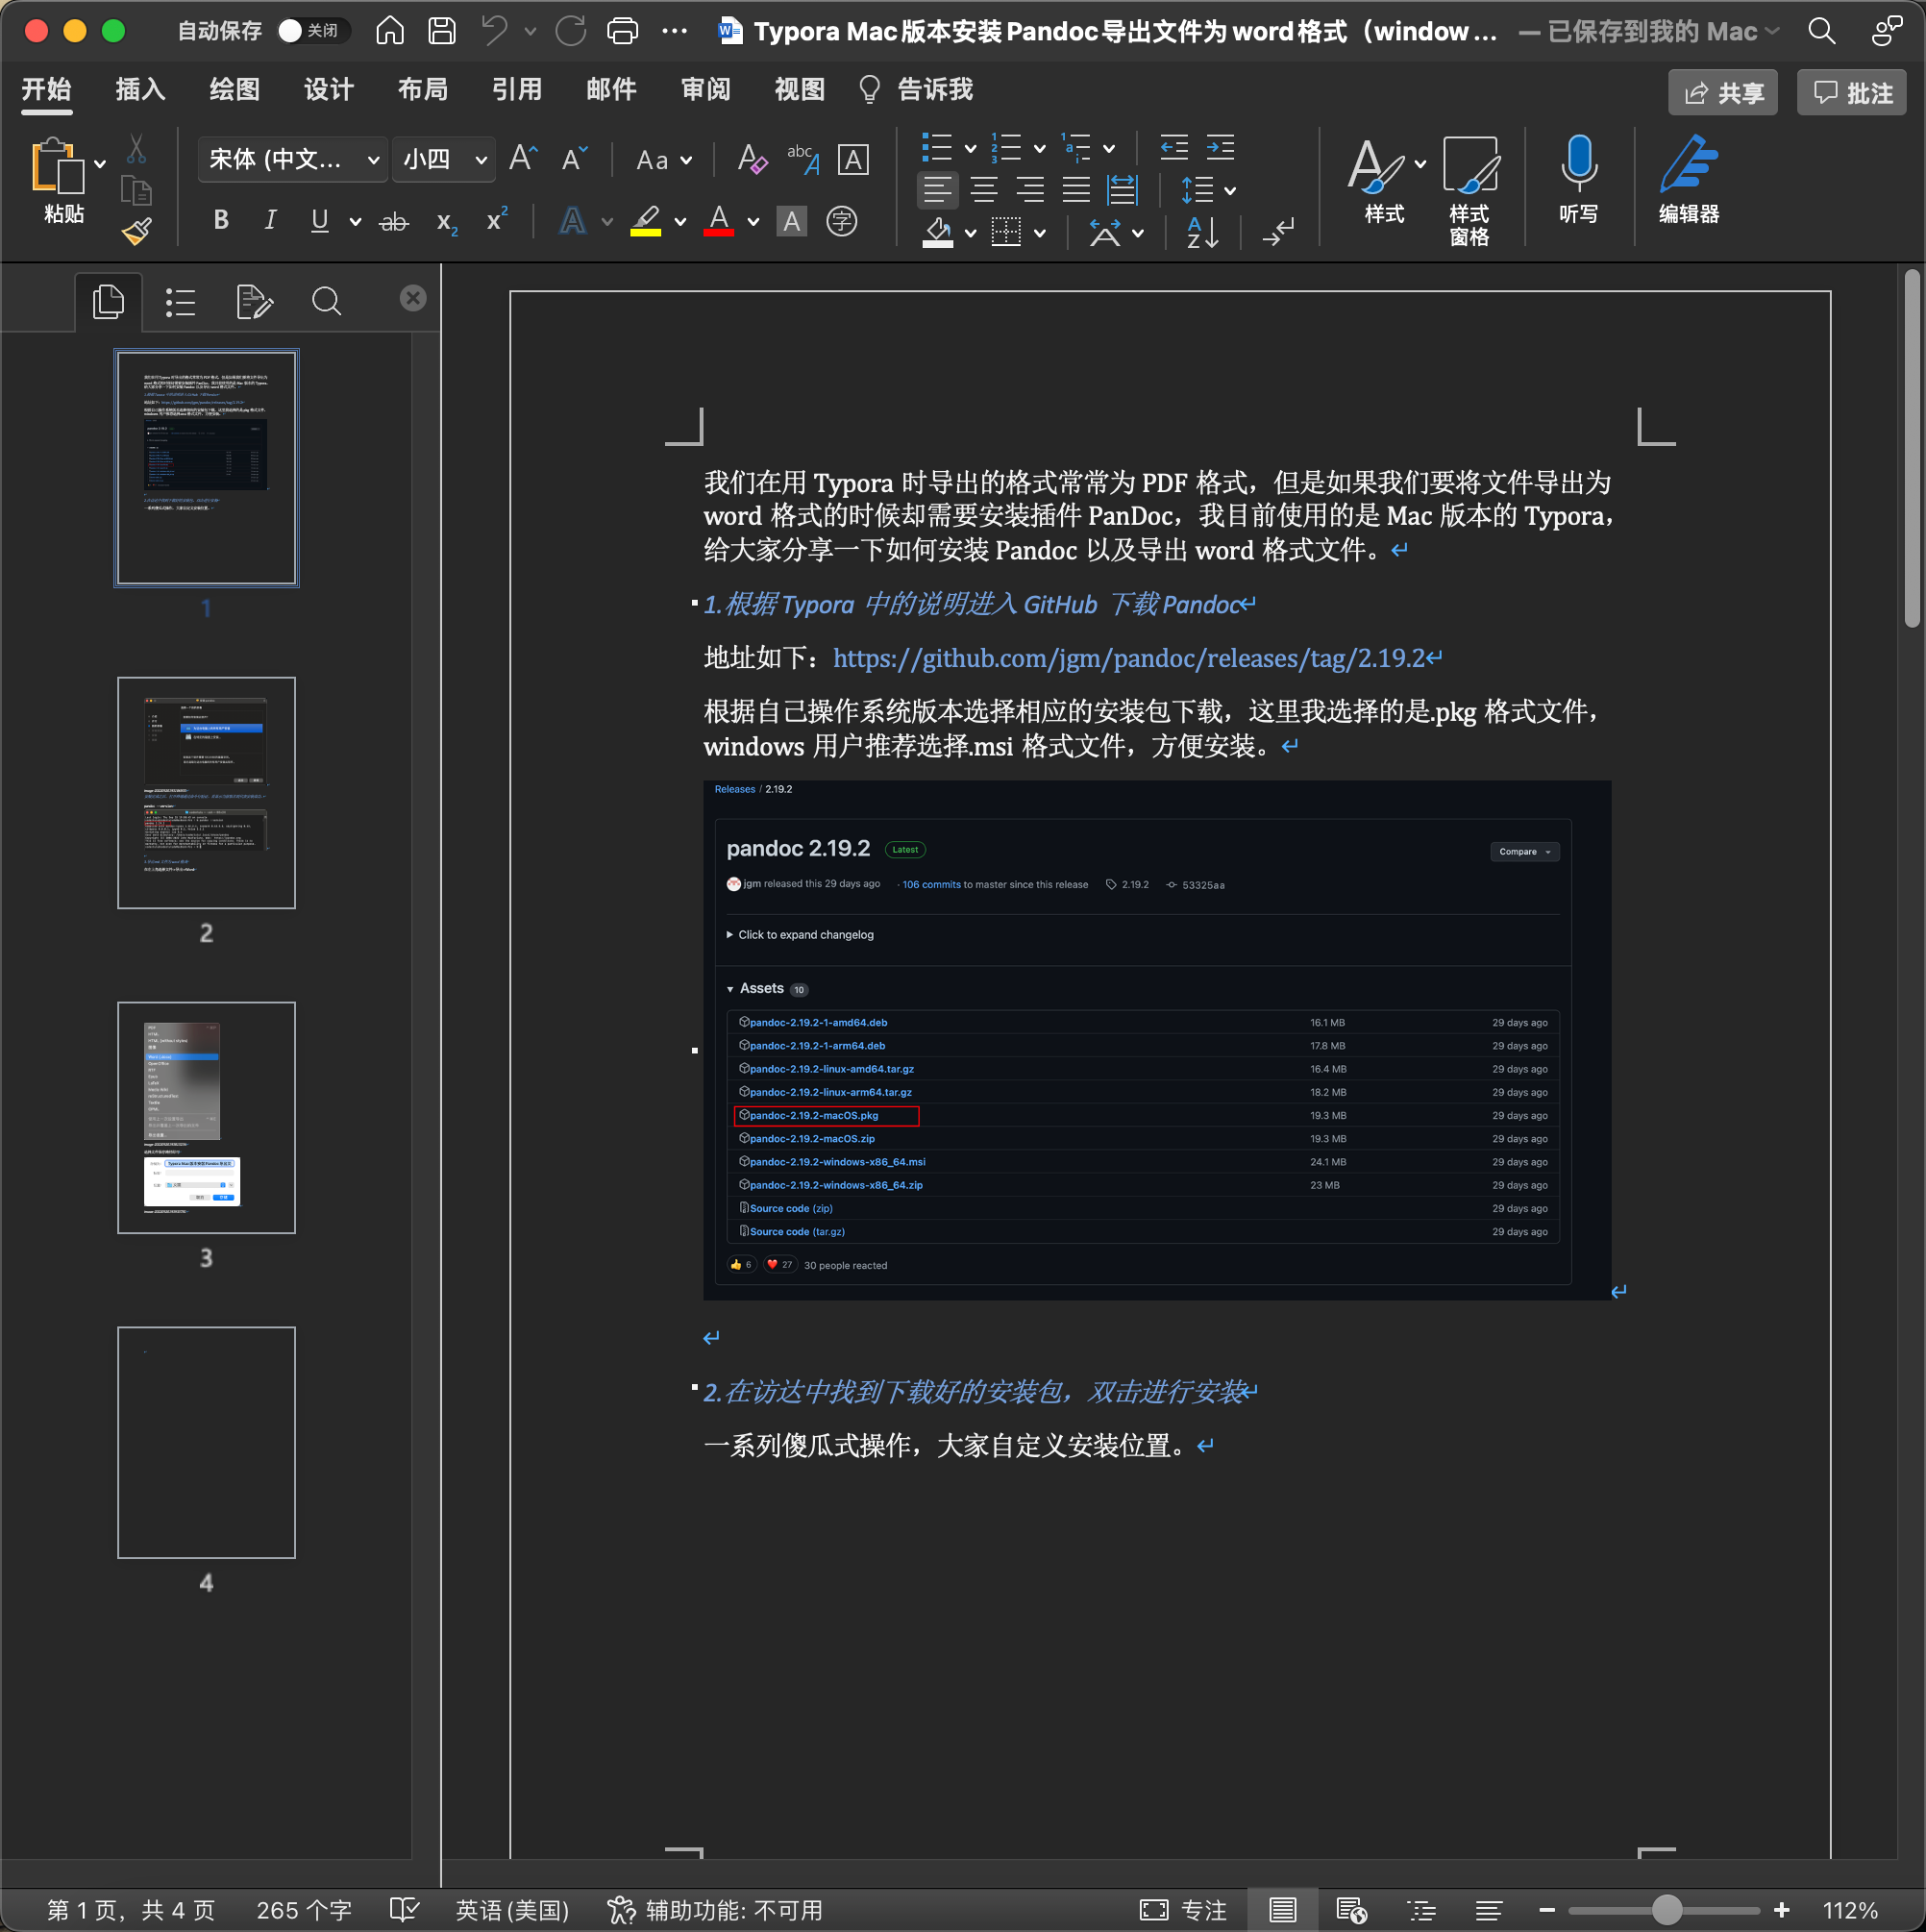Click word count 265 个字
Screen dimensions: 1926x1932
click(x=304, y=1910)
